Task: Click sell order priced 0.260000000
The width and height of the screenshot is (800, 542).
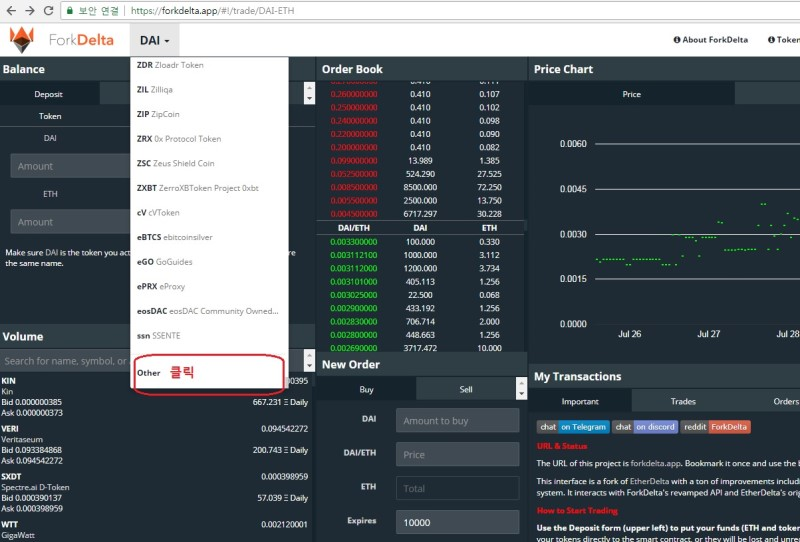Action: [x=420, y=94]
